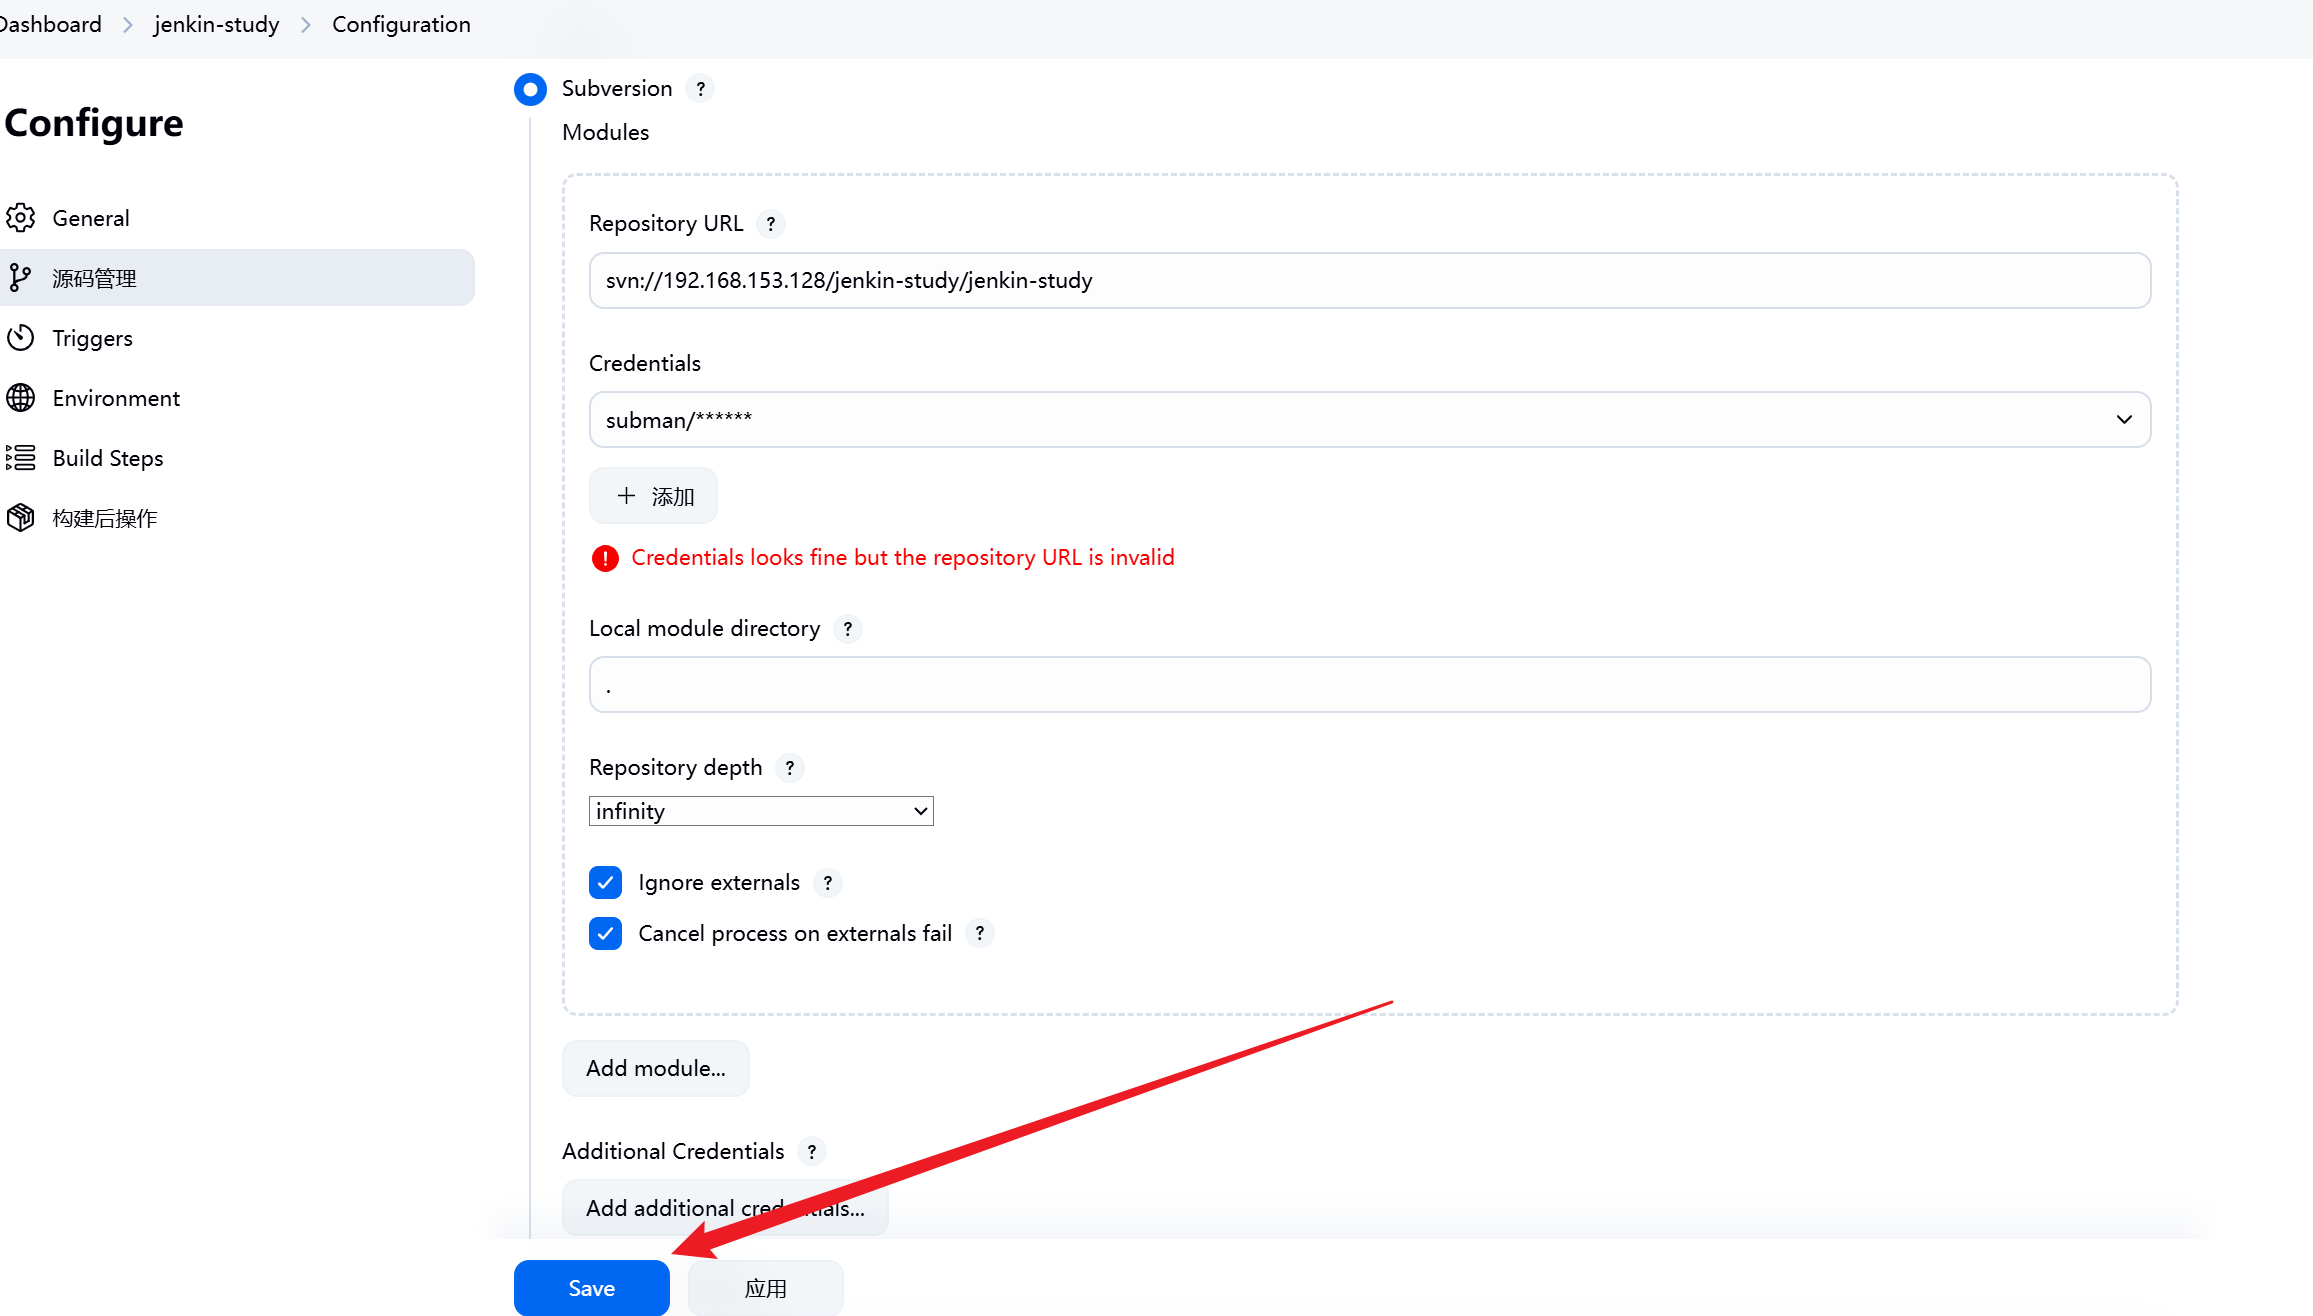Open help for Local module directory
The image size is (2313, 1316).
[x=848, y=629]
